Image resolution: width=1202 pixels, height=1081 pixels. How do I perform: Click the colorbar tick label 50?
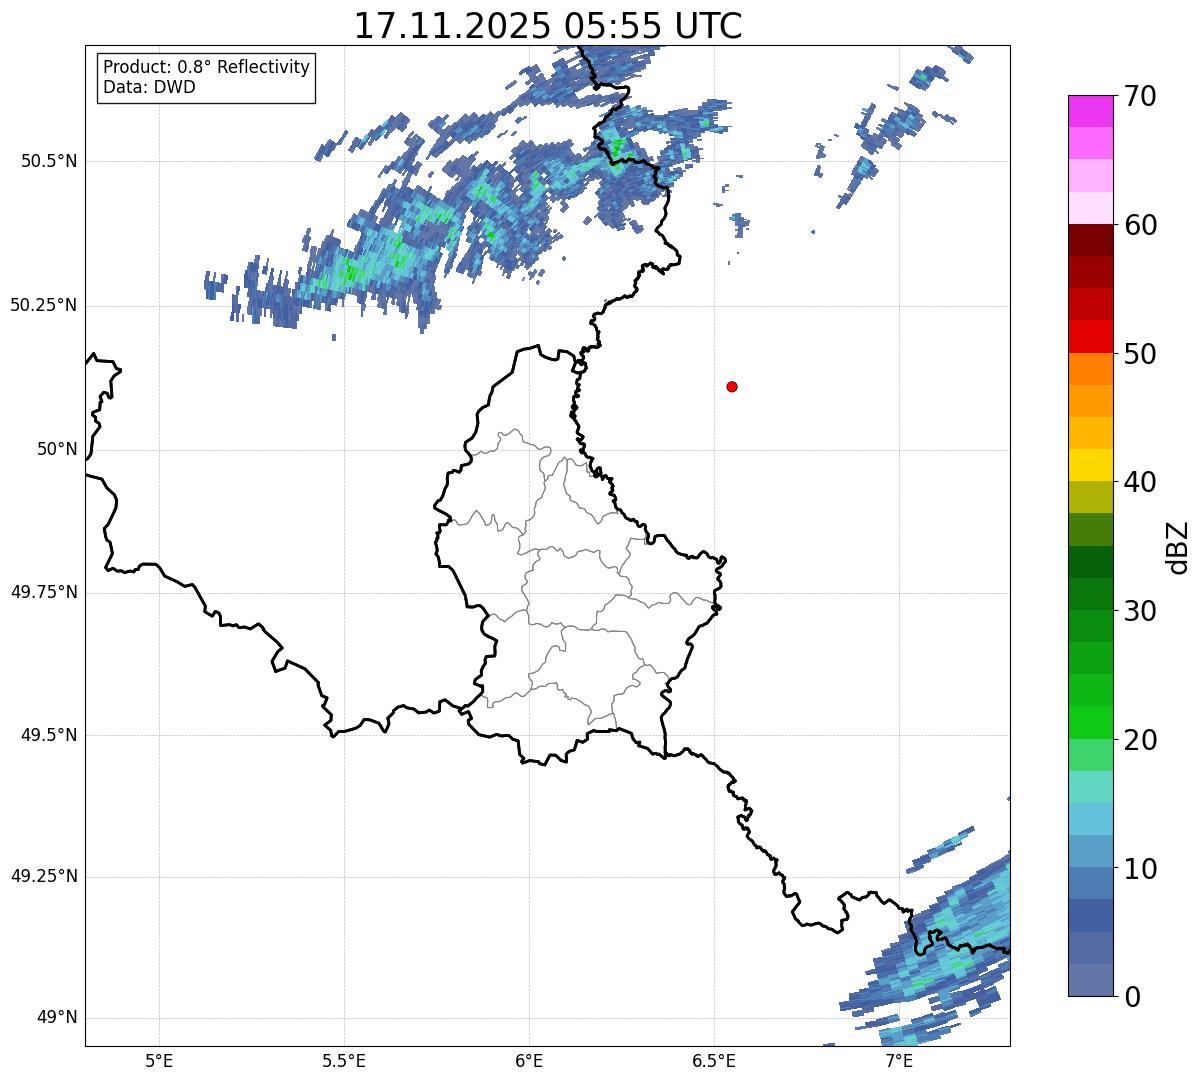[1140, 354]
